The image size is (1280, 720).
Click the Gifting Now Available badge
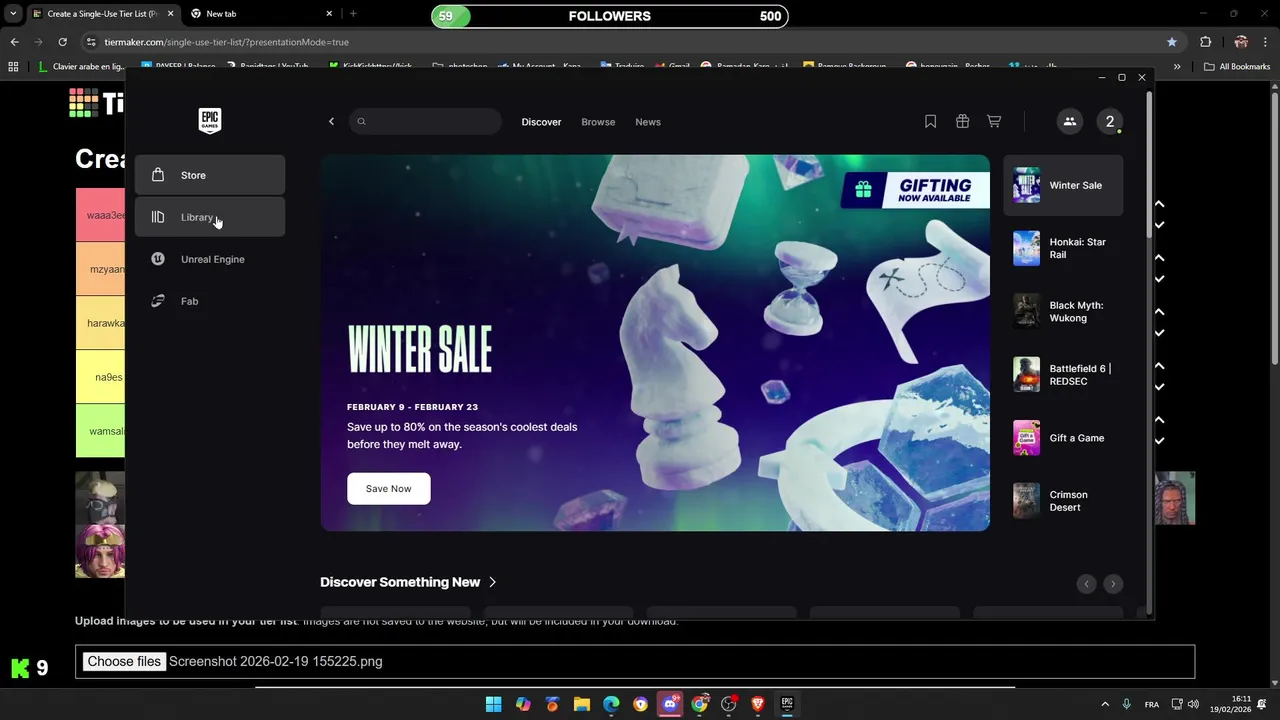click(x=914, y=189)
